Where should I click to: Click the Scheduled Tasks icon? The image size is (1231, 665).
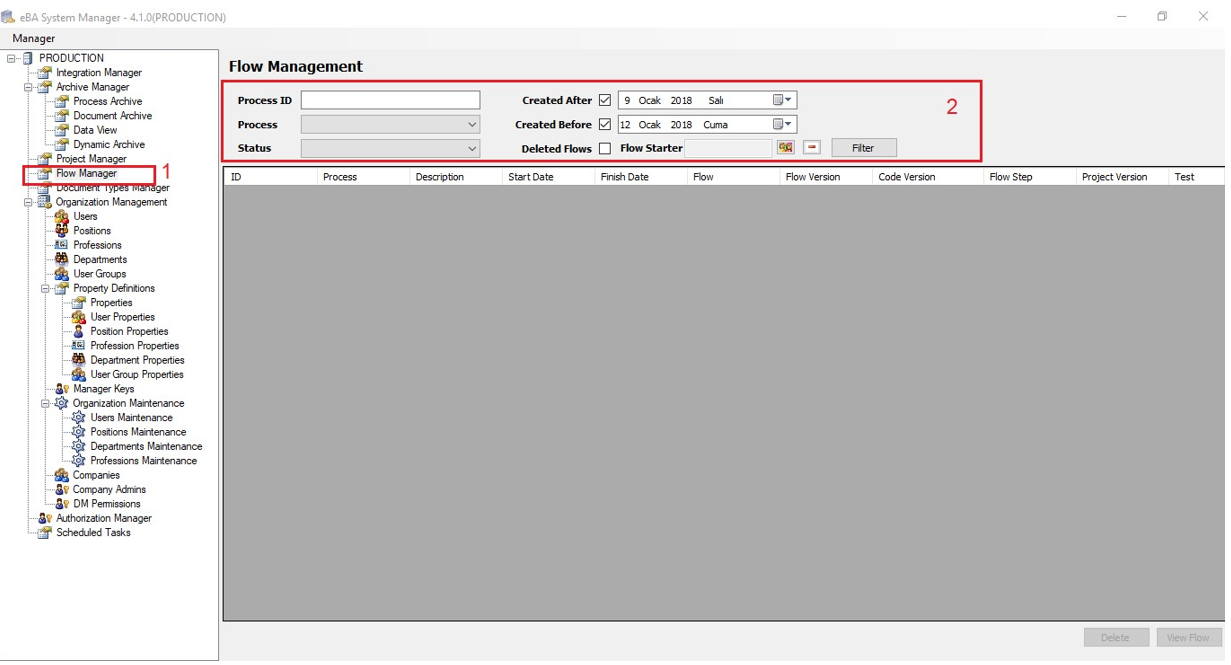coord(44,533)
